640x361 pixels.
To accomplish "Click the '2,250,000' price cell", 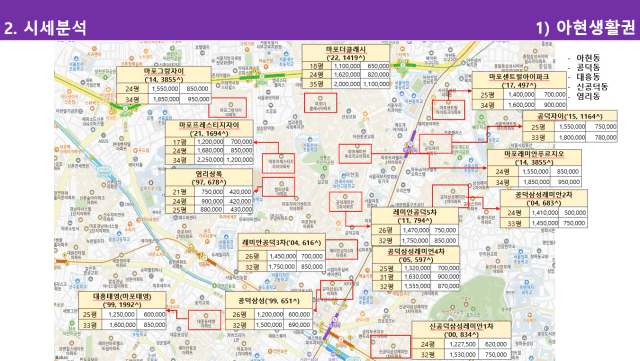I will tap(210, 160).
